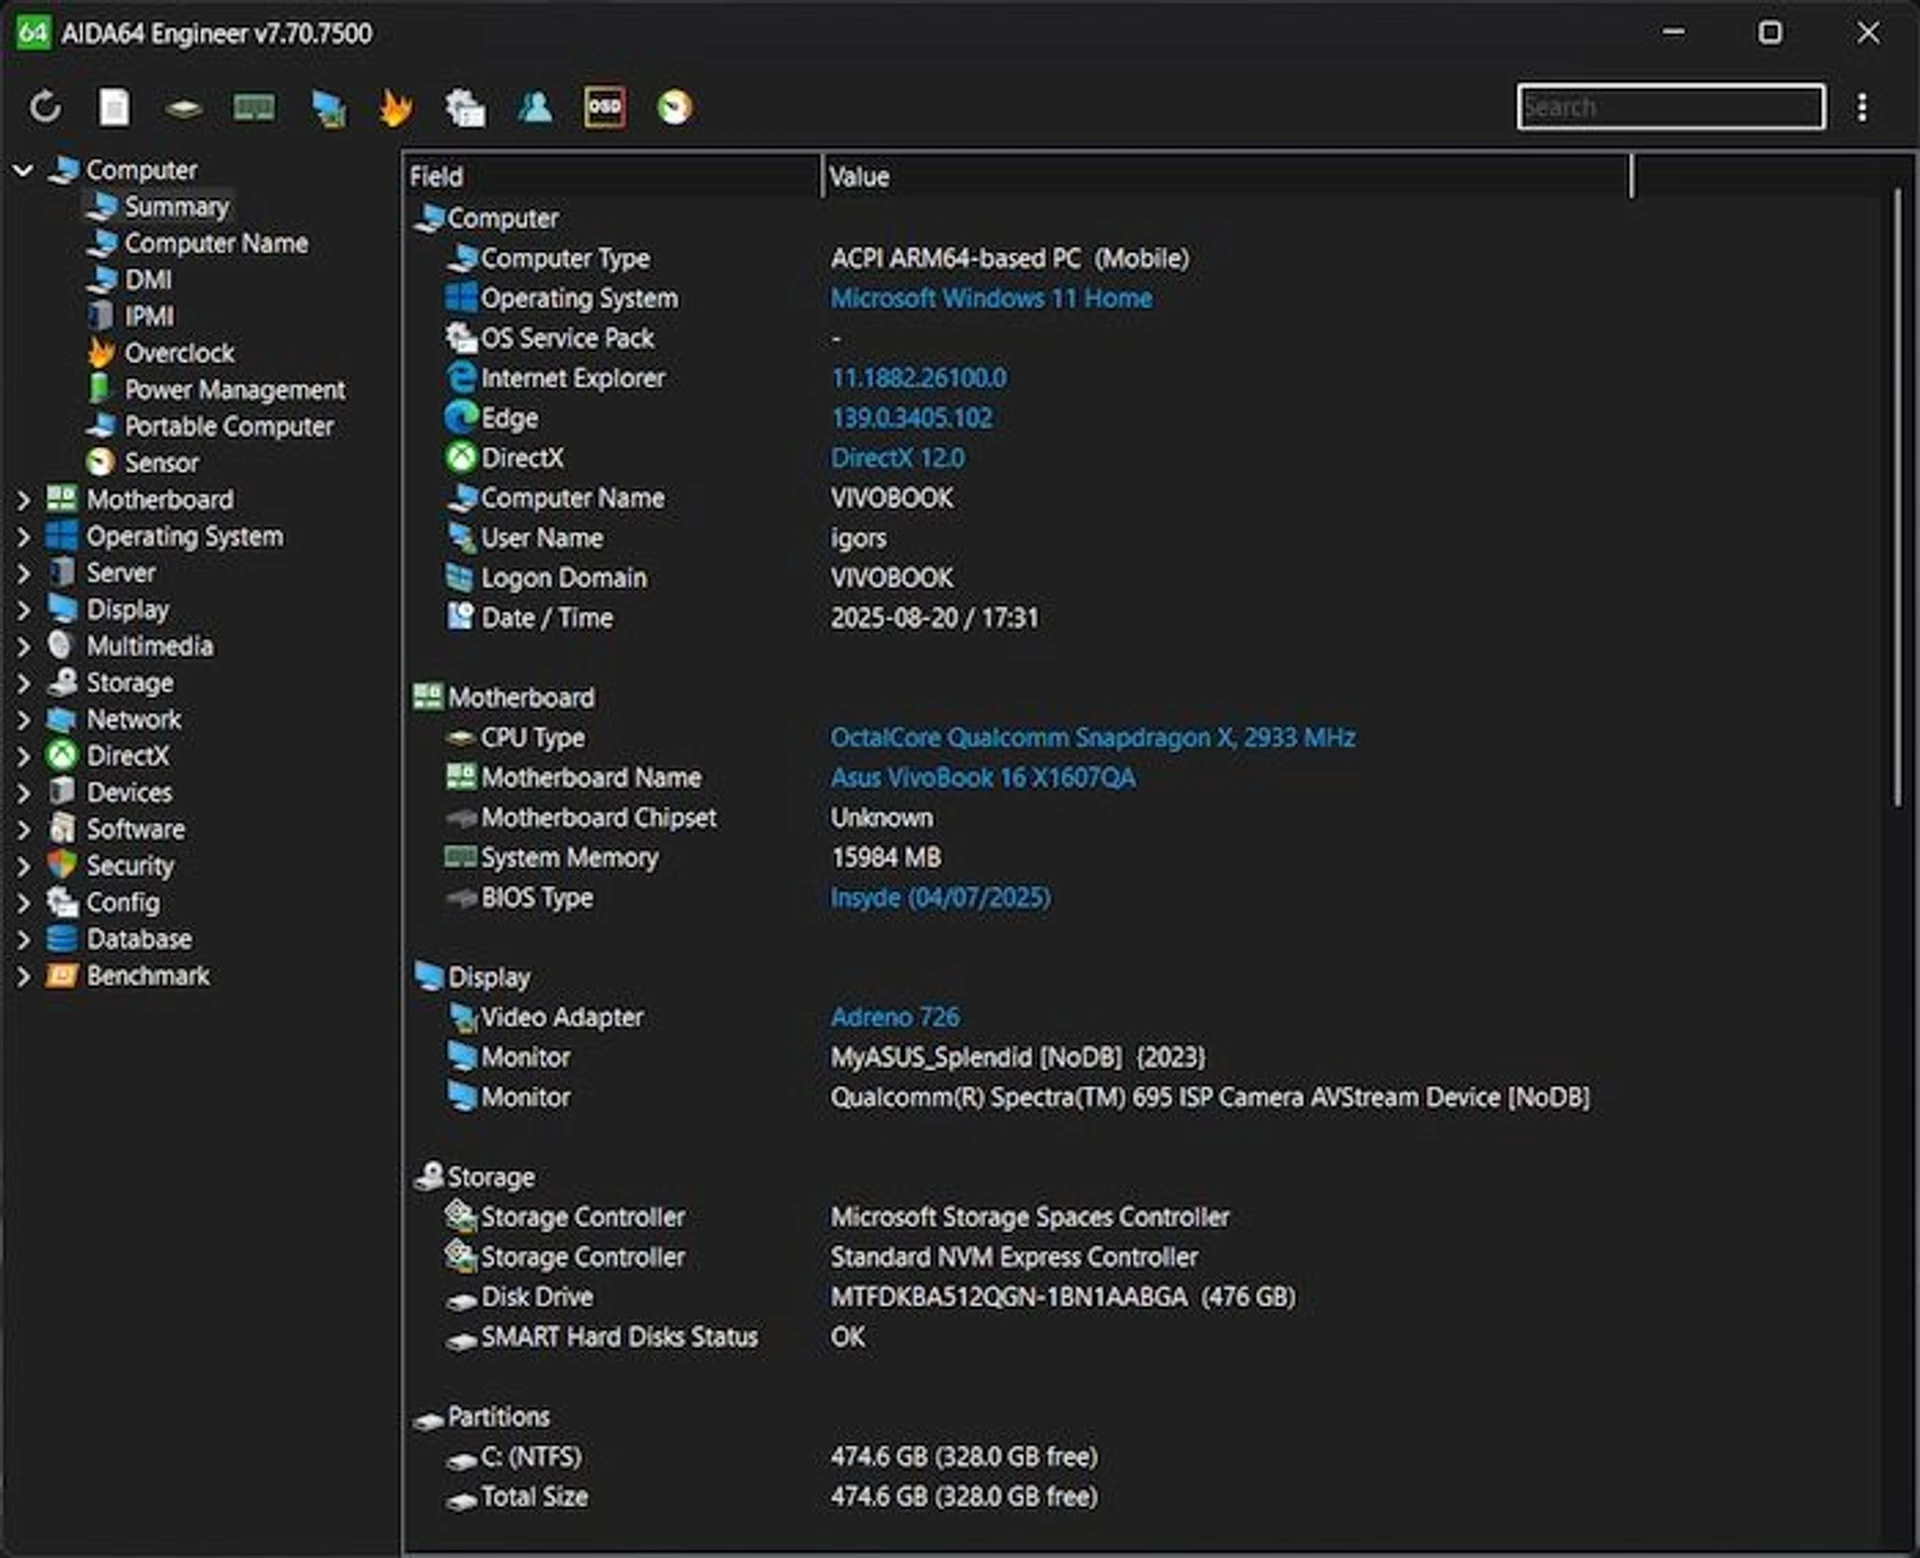Viewport: 1920px width, 1558px height.
Task: Select the Database sidebar category
Action: (x=139, y=940)
